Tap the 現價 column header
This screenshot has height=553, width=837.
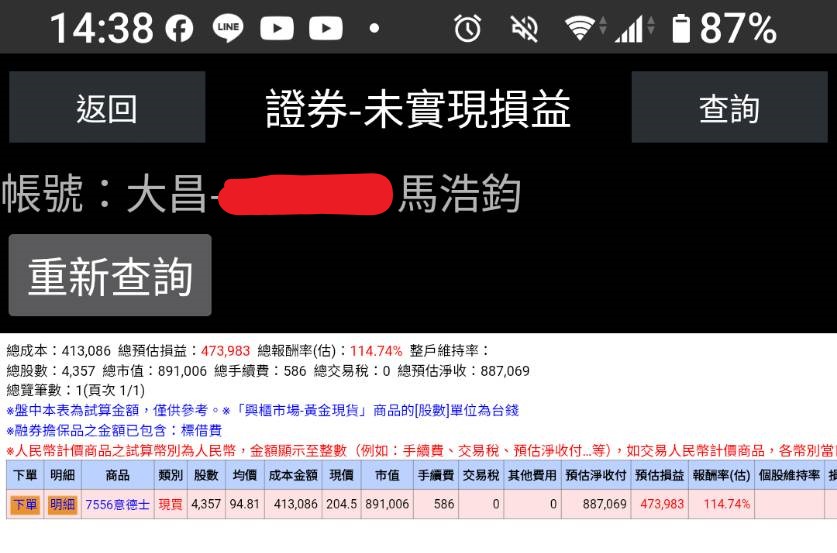tap(342, 475)
